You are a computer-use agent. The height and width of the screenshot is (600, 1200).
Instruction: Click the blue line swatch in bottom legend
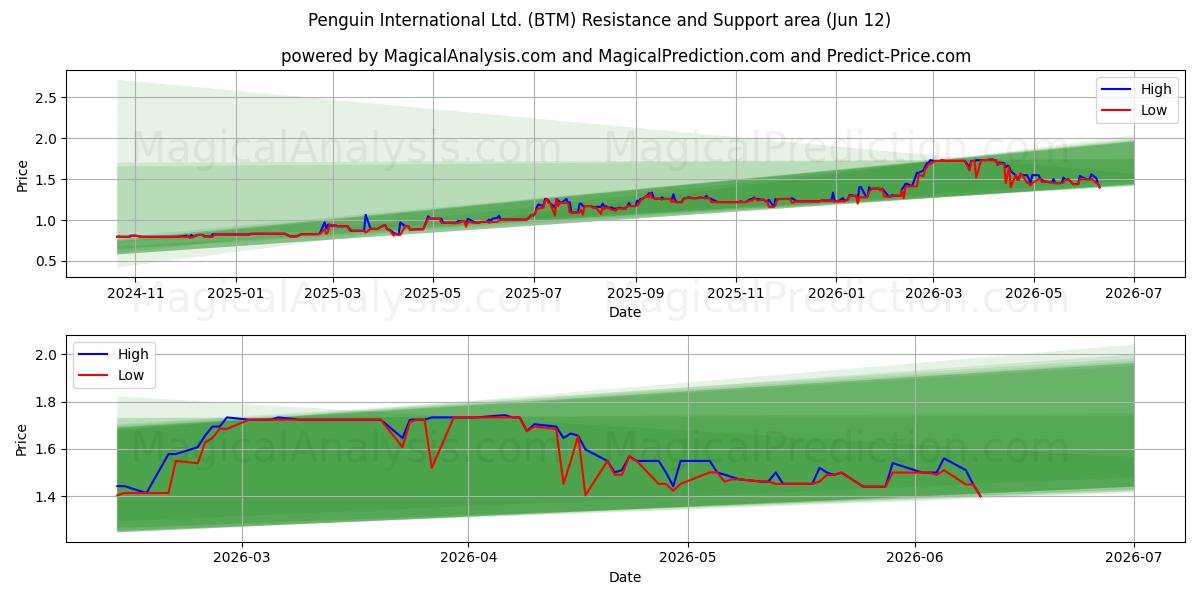click(x=93, y=355)
